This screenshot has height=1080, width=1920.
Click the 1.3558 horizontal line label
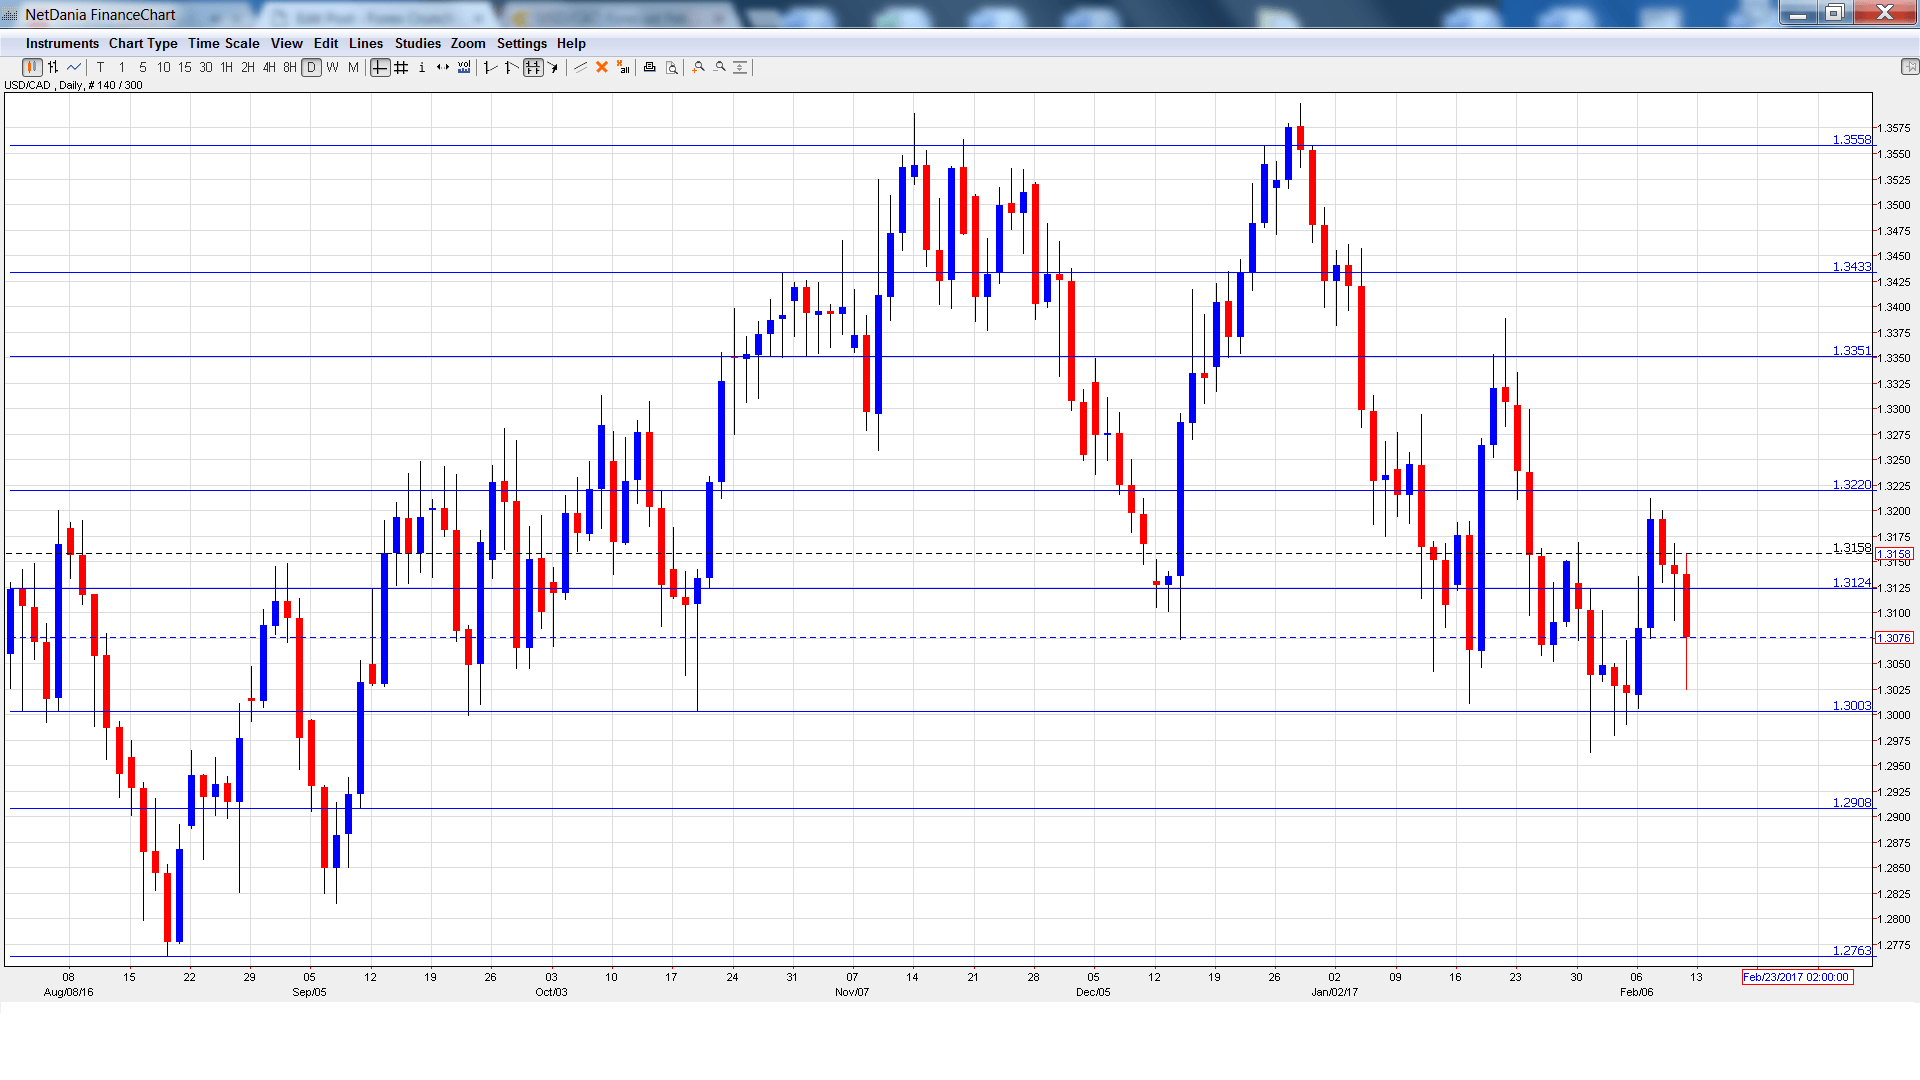[x=1851, y=140]
